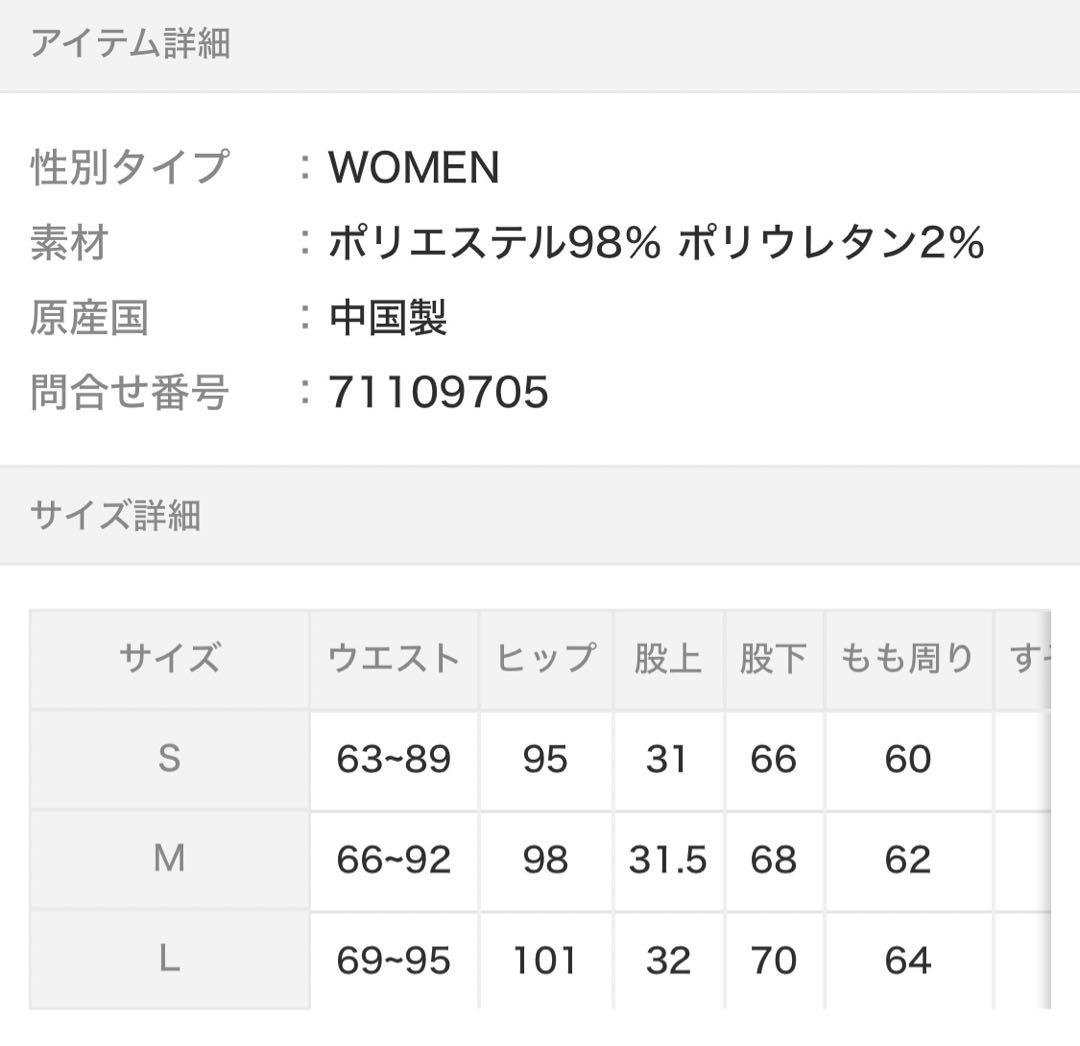Click the material text ポリエステル98% ポリウレタン2%
1080x1046 pixels.
pyautogui.click(x=656, y=243)
